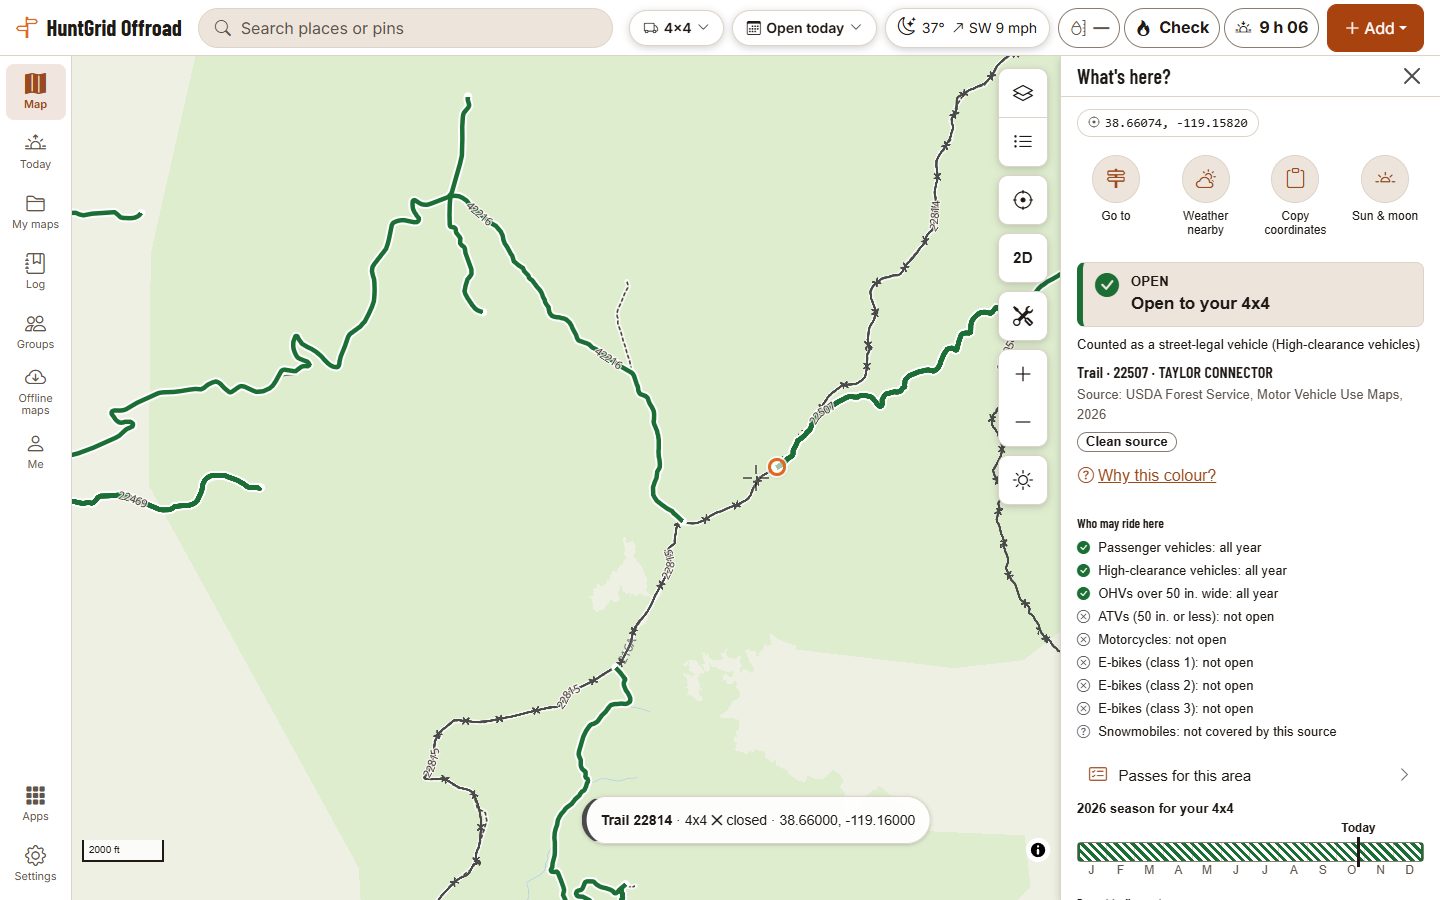Open the Log sidebar item
The width and height of the screenshot is (1440, 900).
[36, 271]
